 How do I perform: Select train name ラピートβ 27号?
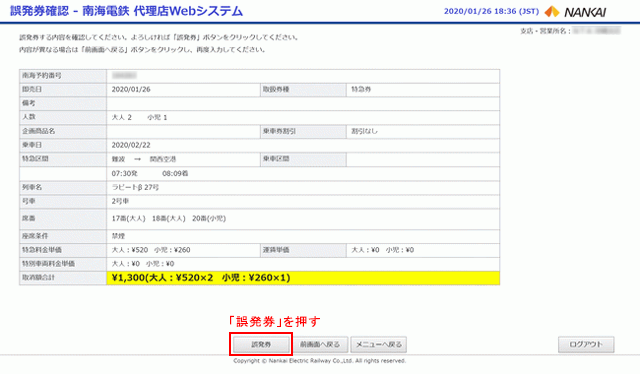(x=136, y=187)
